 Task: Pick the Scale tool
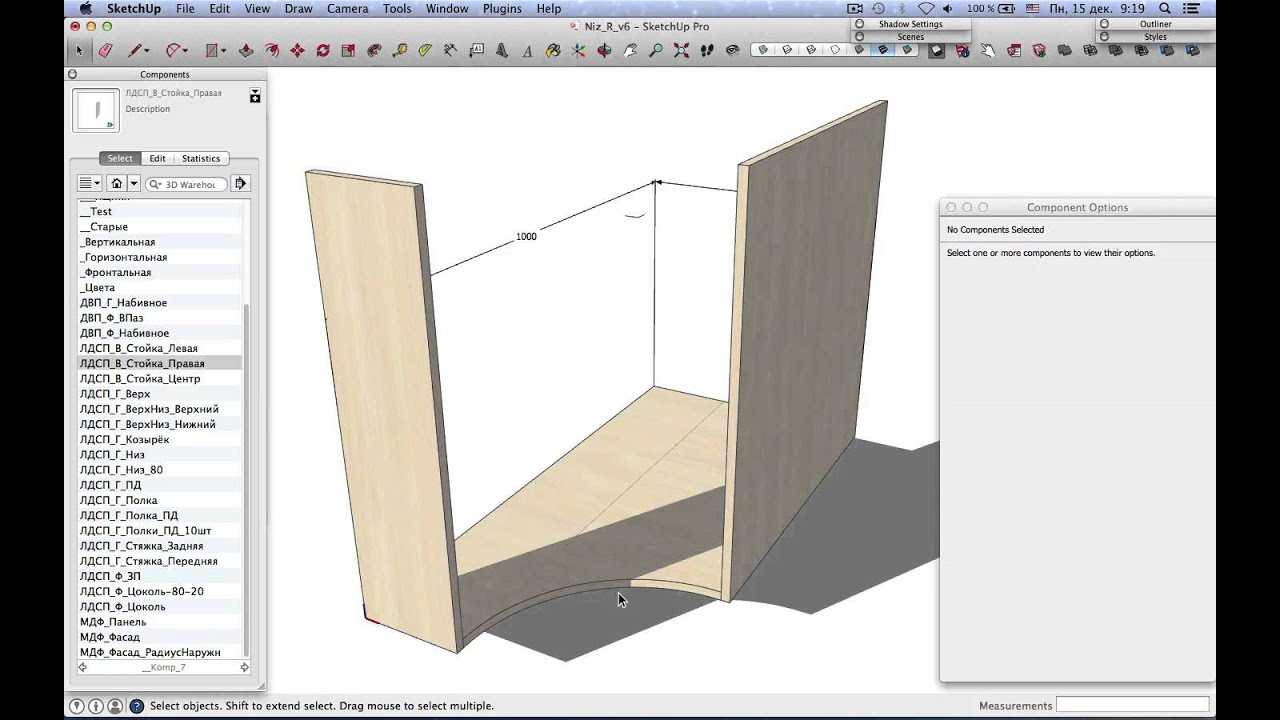point(348,50)
